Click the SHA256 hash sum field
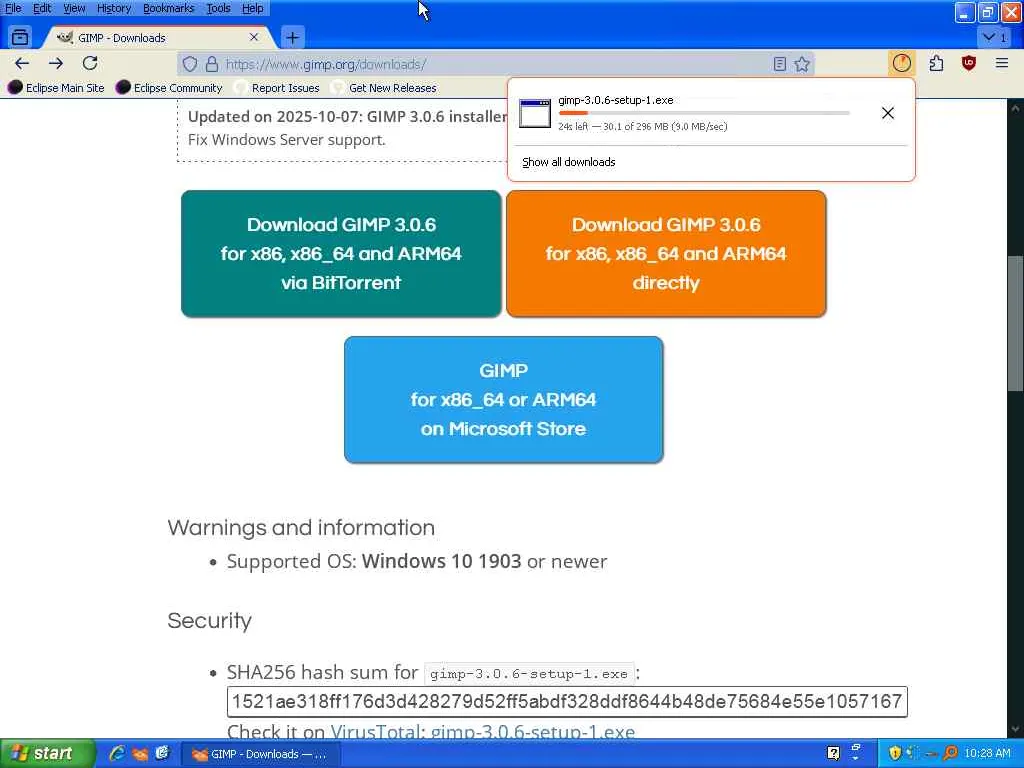Image resolution: width=1024 pixels, height=768 pixels. pos(567,701)
